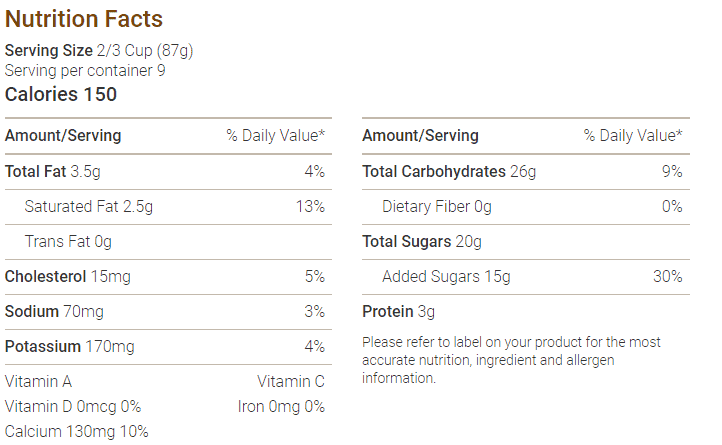This screenshot has height=445, width=722.
Task: Select the Calcium 130mg 10% line
Action: [x=76, y=432]
